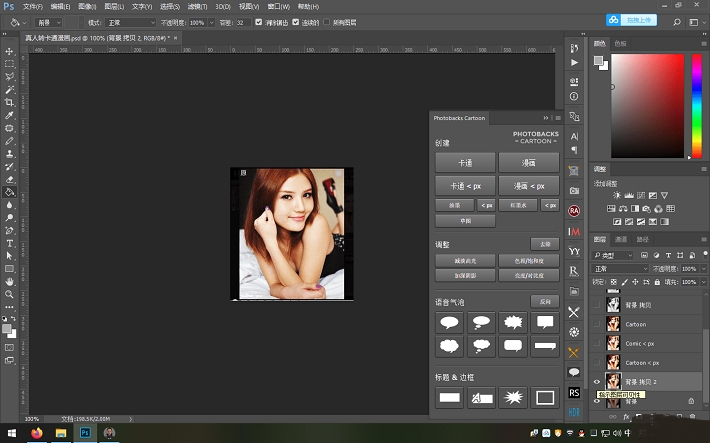Show the Cartoon layer visibility box
The width and height of the screenshot is (710, 443).
point(596,324)
